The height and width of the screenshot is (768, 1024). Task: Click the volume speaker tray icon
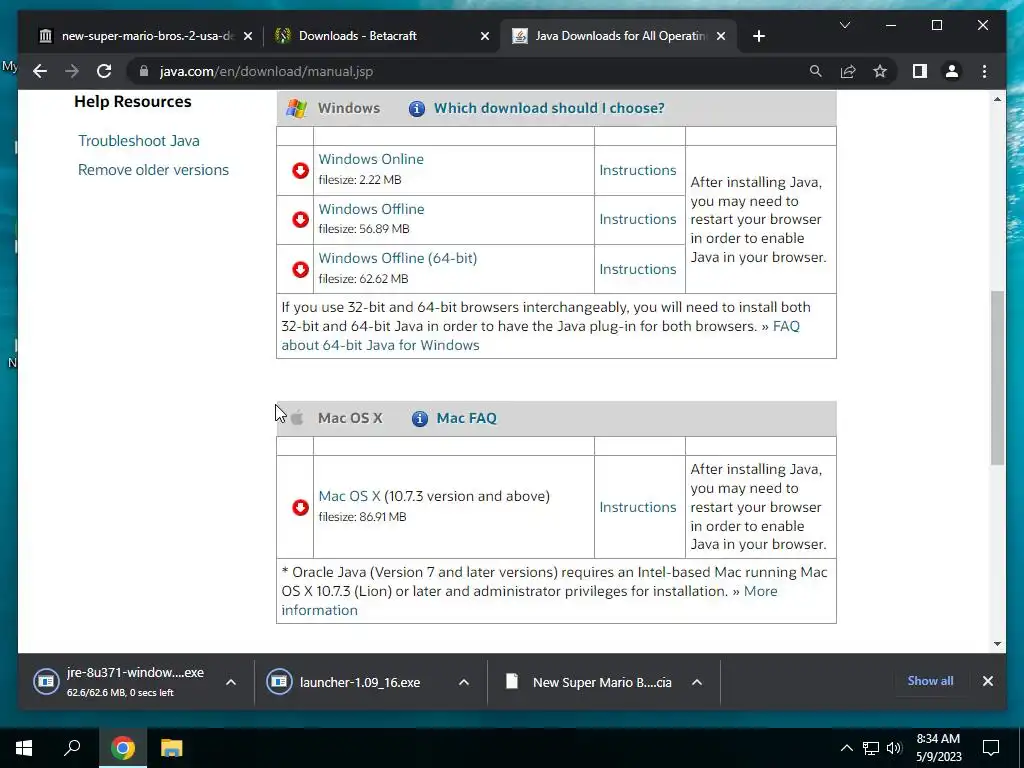(894, 748)
